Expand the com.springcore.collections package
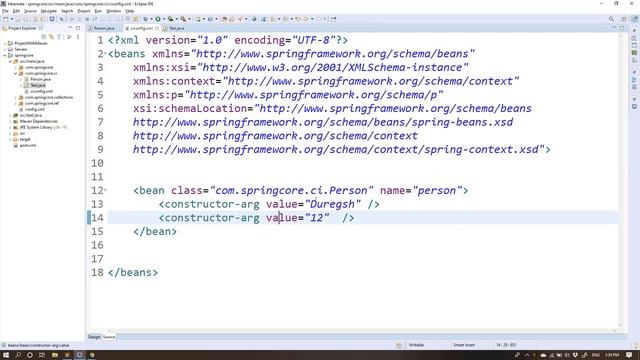 pyautogui.click(x=16, y=98)
